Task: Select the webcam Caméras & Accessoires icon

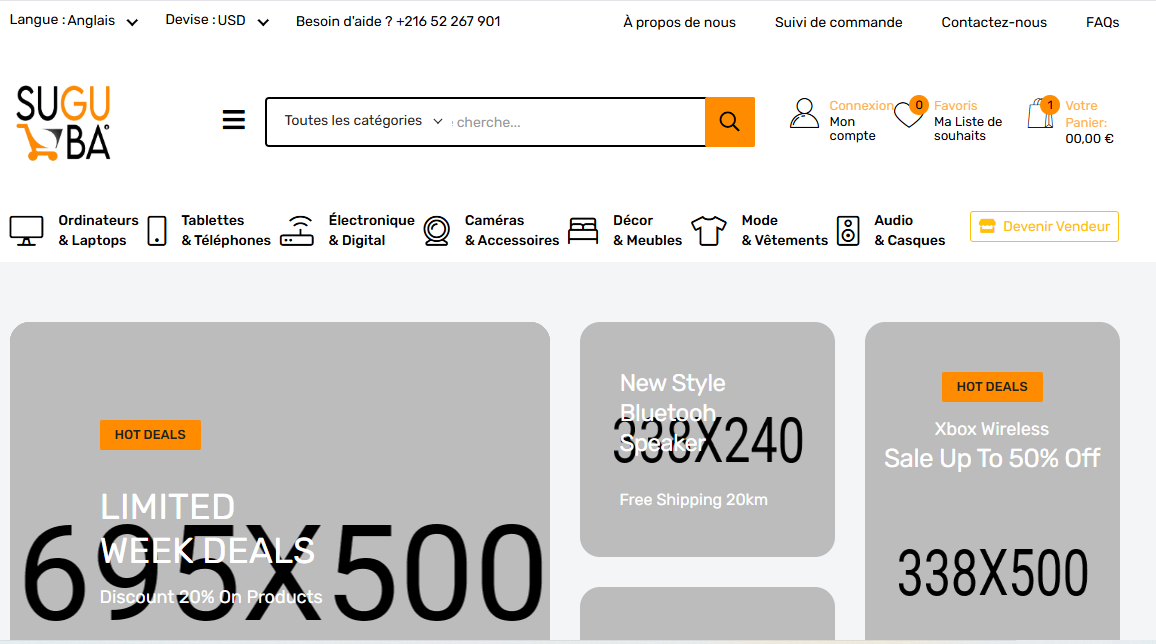Action: click(x=436, y=231)
